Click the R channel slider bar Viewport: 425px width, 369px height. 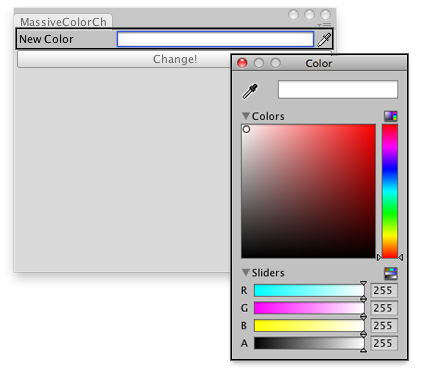309,290
